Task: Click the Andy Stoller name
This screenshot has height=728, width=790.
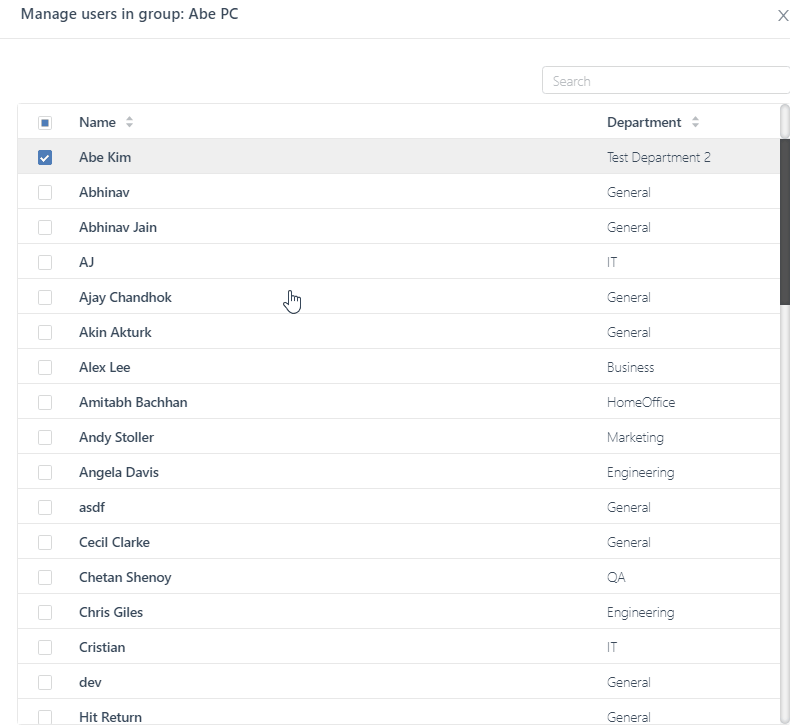Action: 116,437
